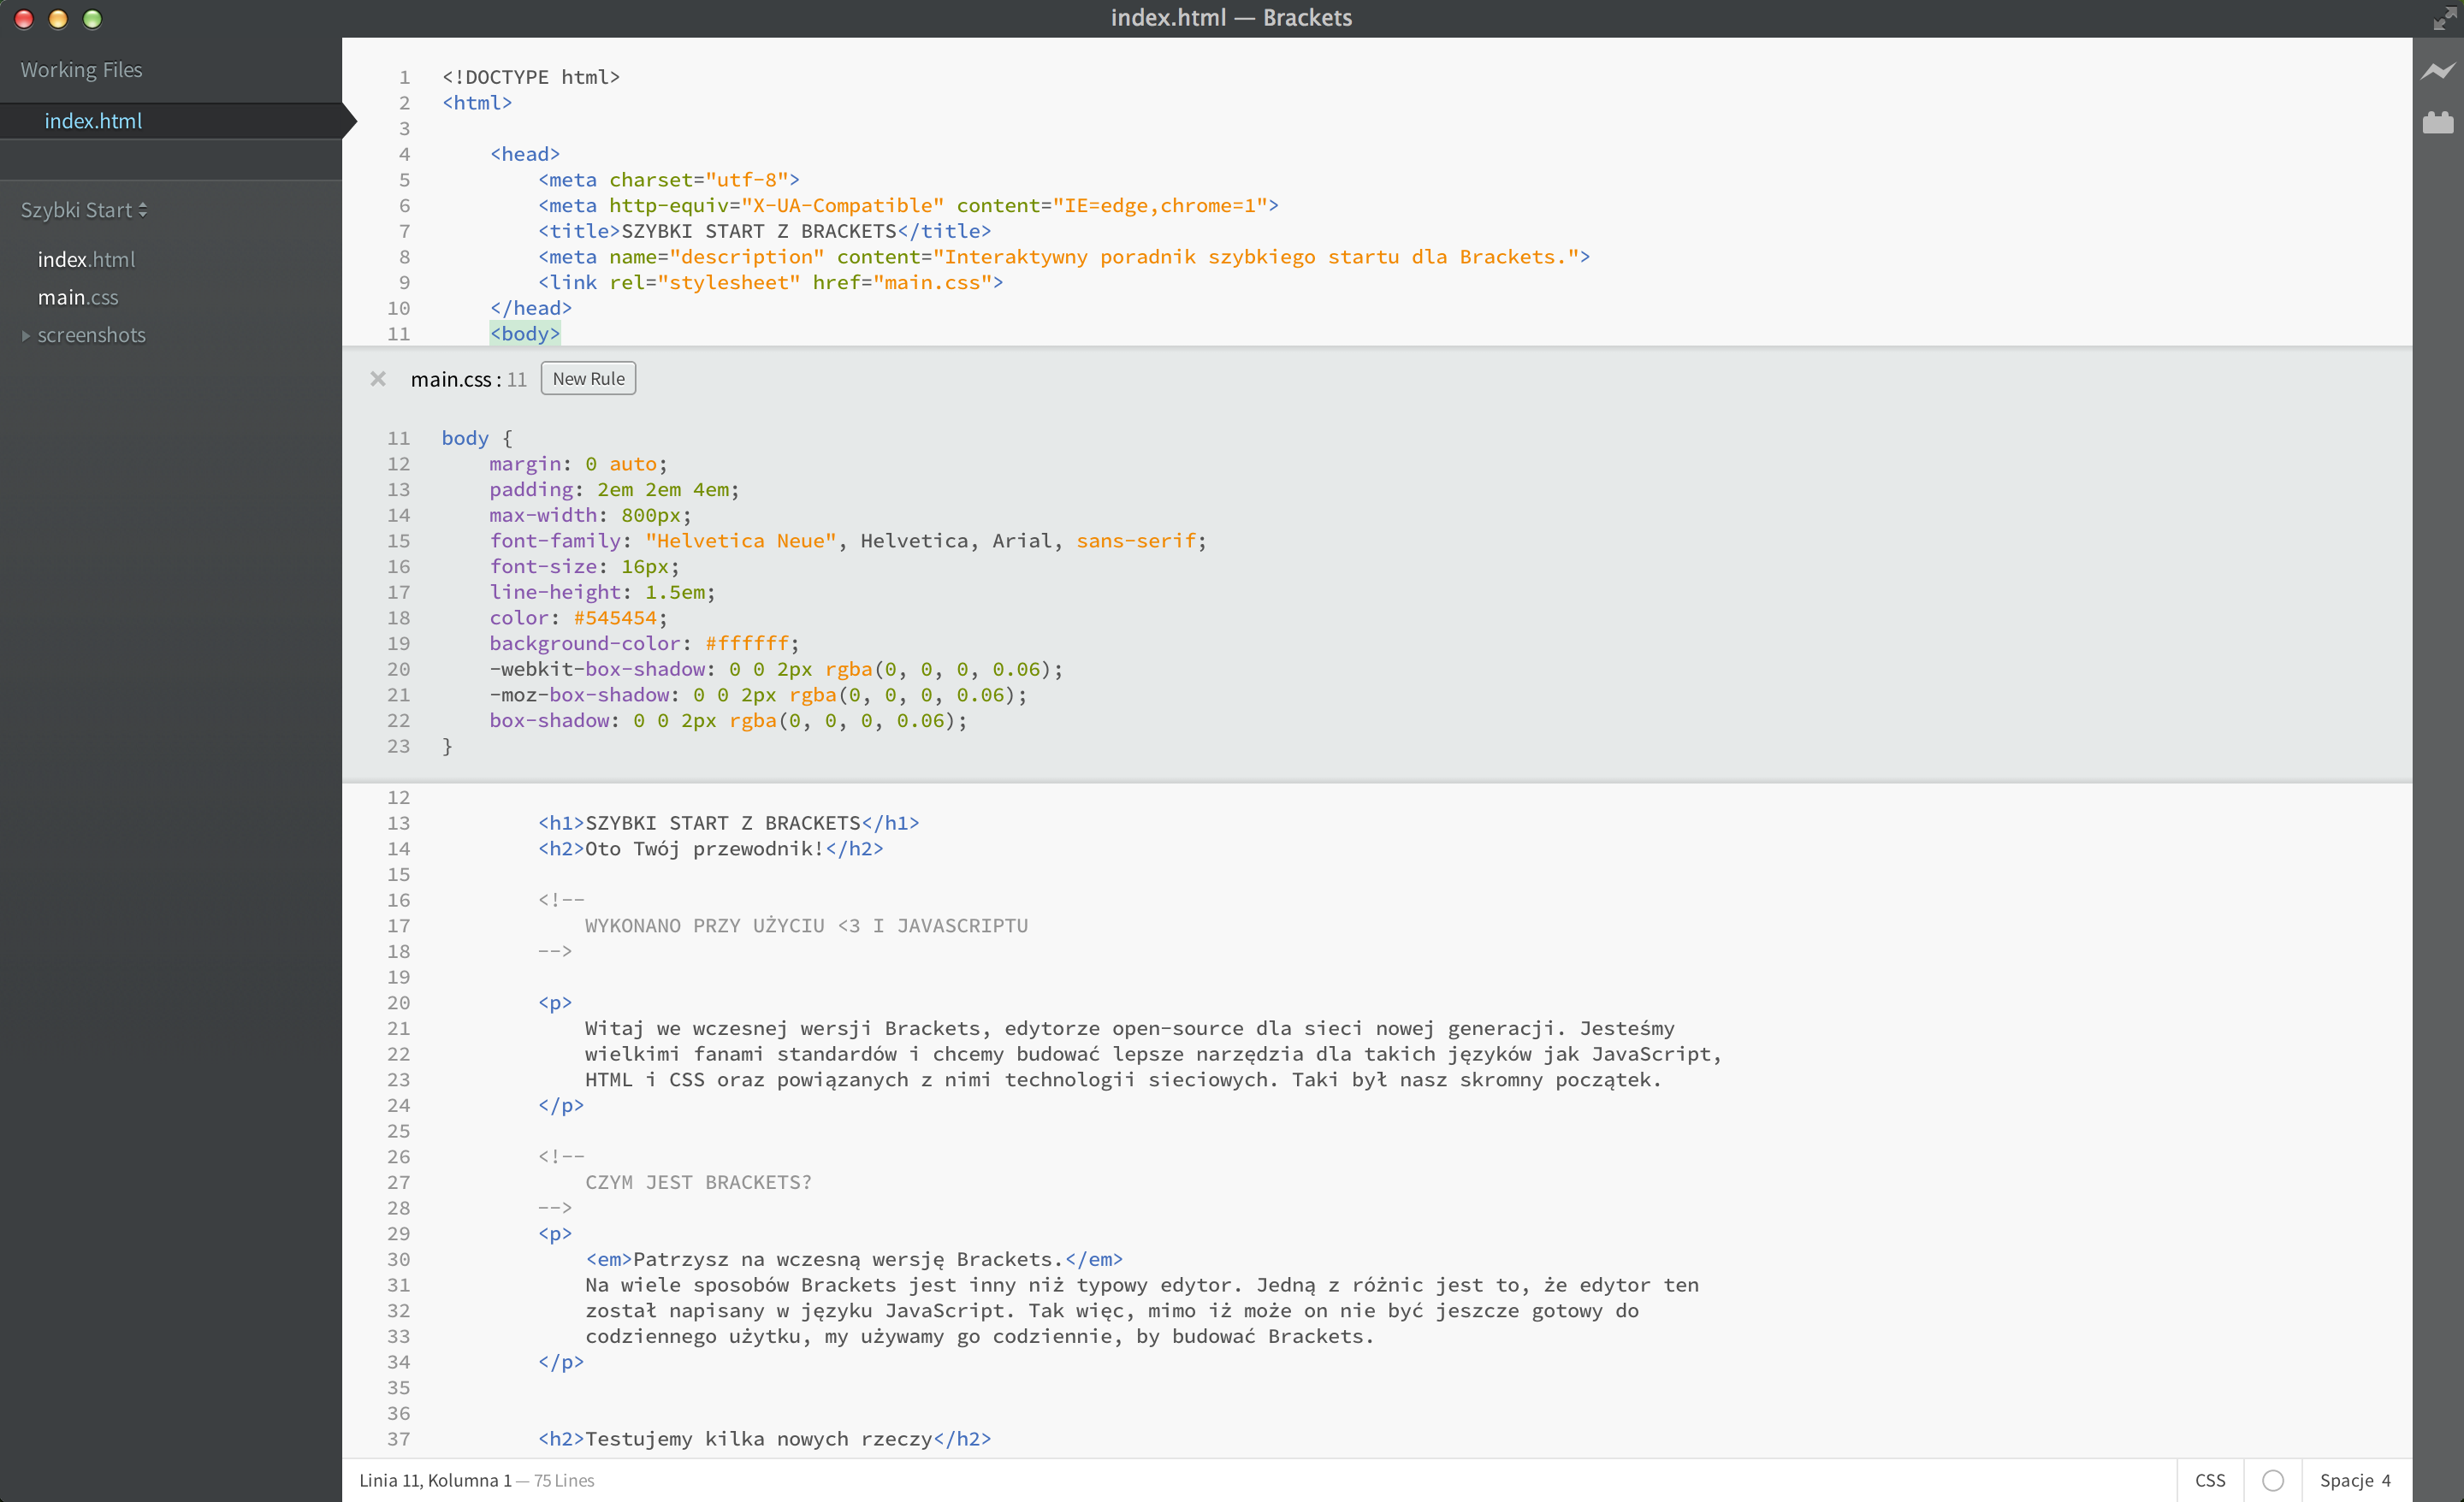
Task: Open the Szybki Start project dropdown
Action: 84,210
